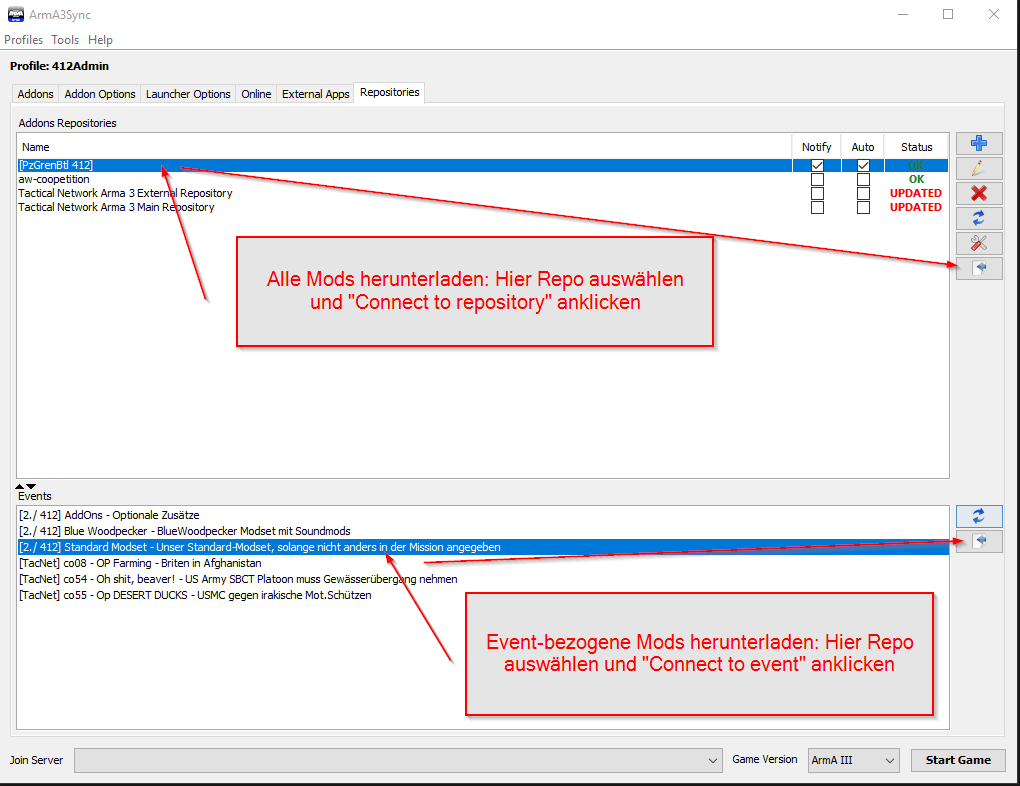Select Tactical Network Arma 3 External Repository row
This screenshot has height=786, width=1020.
pyautogui.click(x=125, y=193)
